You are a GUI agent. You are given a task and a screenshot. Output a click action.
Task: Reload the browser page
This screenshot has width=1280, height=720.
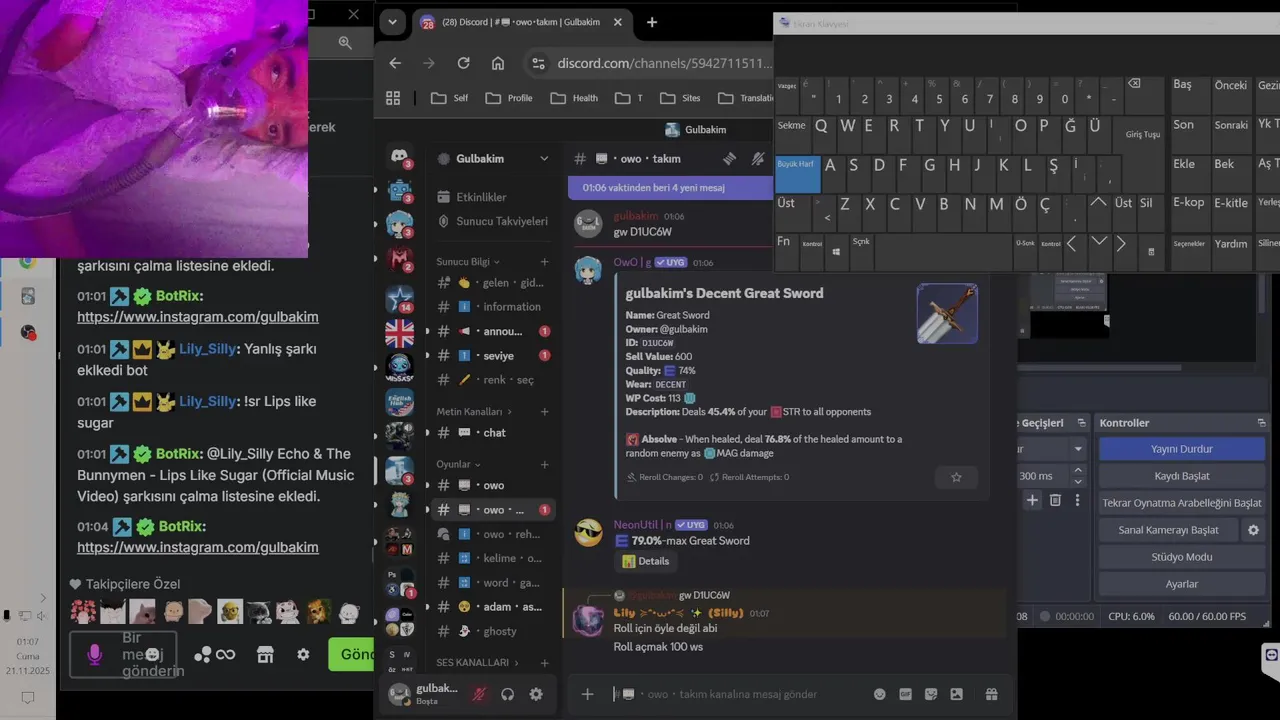pos(463,63)
